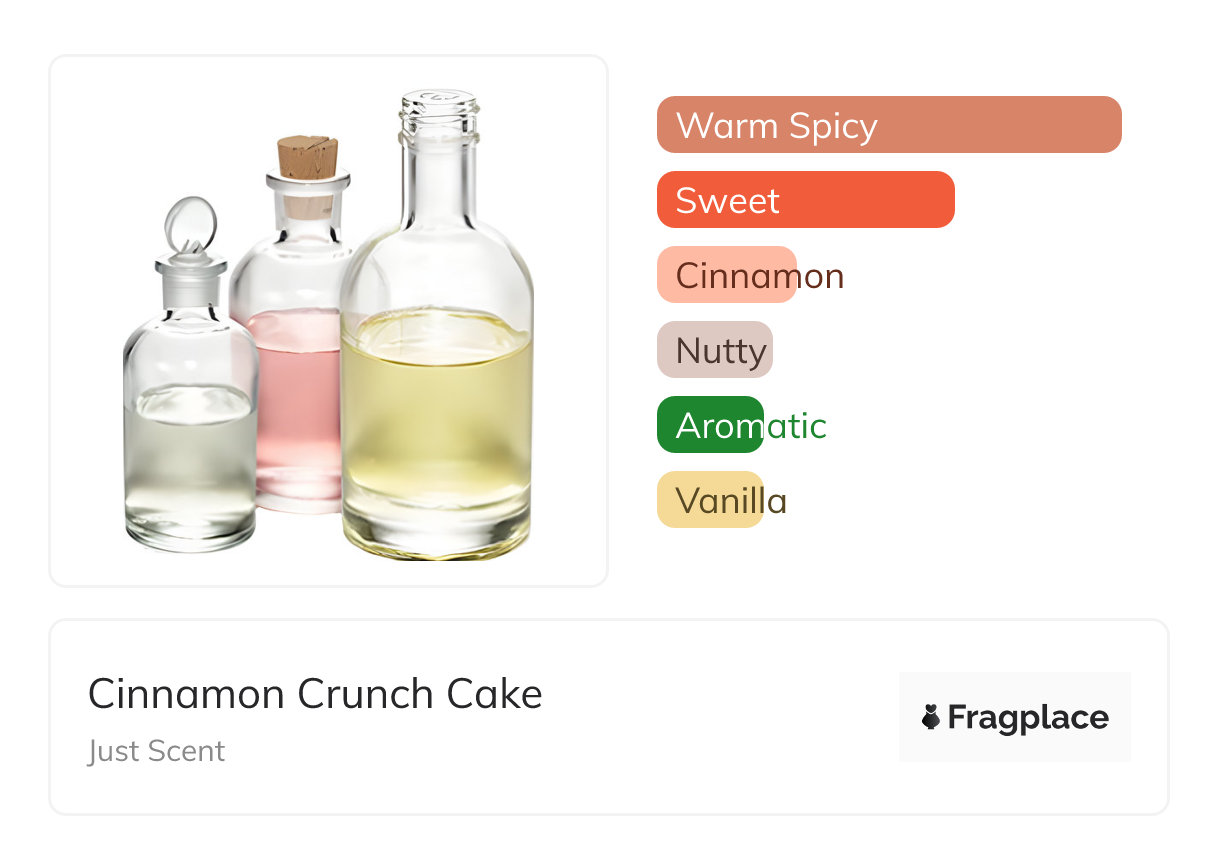Viewport: 1218px width, 864px height.
Task: Open the Fragplace wordmark link
Action: [1027, 717]
